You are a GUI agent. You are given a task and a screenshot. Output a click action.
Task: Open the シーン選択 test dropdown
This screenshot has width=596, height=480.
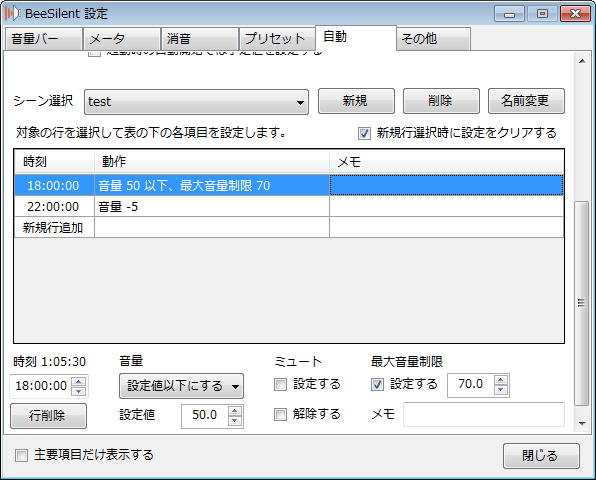pos(196,102)
